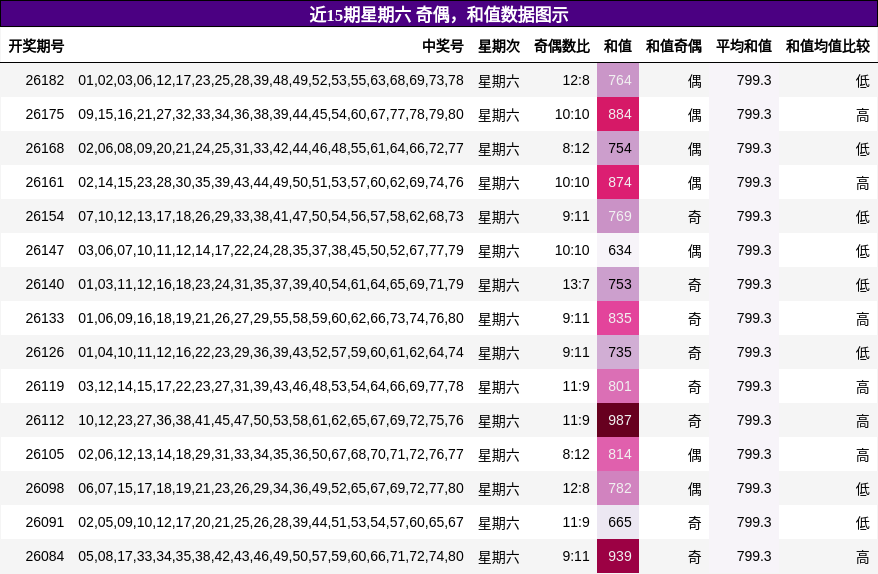
Task: Click 星期六 in row 26147
Action: [x=498, y=251]
